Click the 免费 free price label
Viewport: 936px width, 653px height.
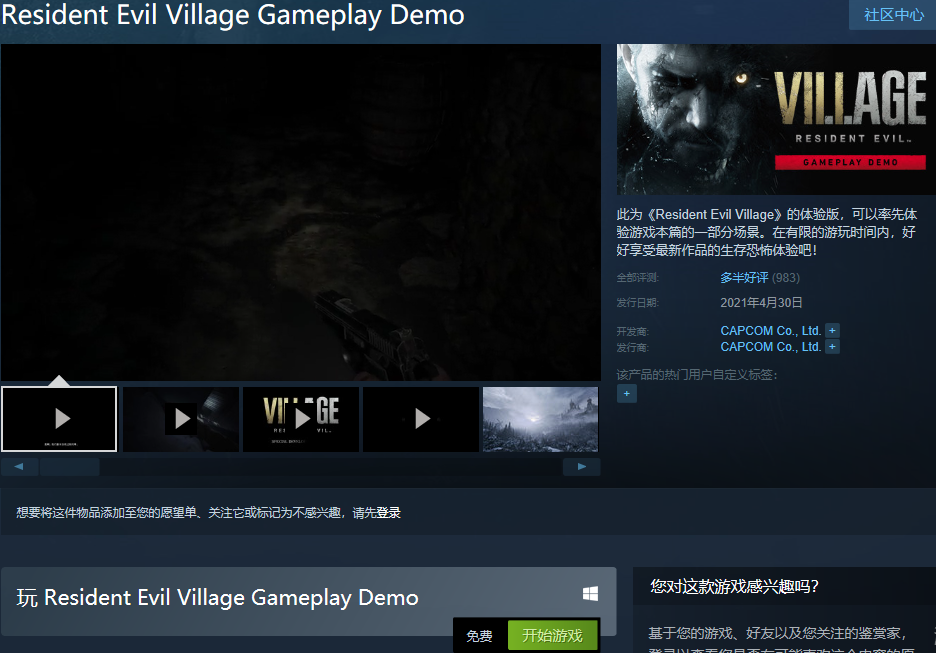479,636
